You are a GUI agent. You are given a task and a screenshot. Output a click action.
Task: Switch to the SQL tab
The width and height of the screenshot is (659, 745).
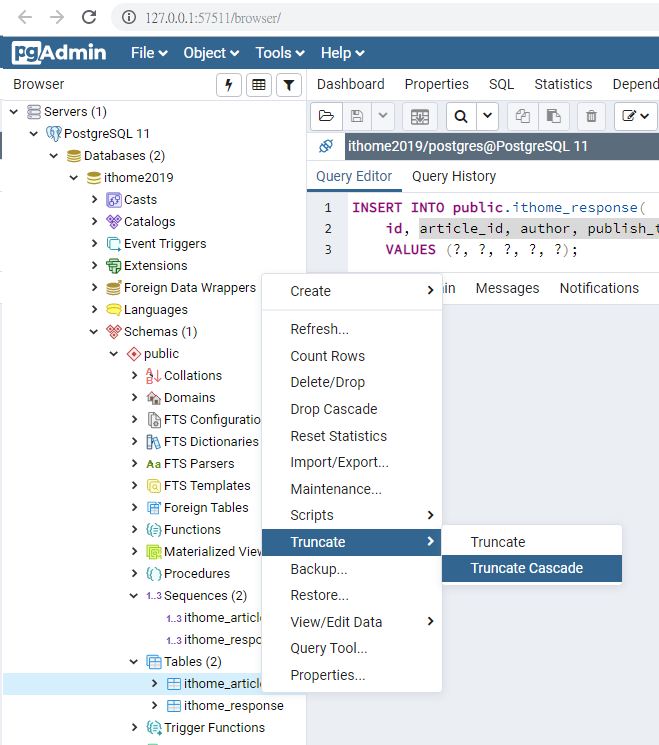point(501,85)
